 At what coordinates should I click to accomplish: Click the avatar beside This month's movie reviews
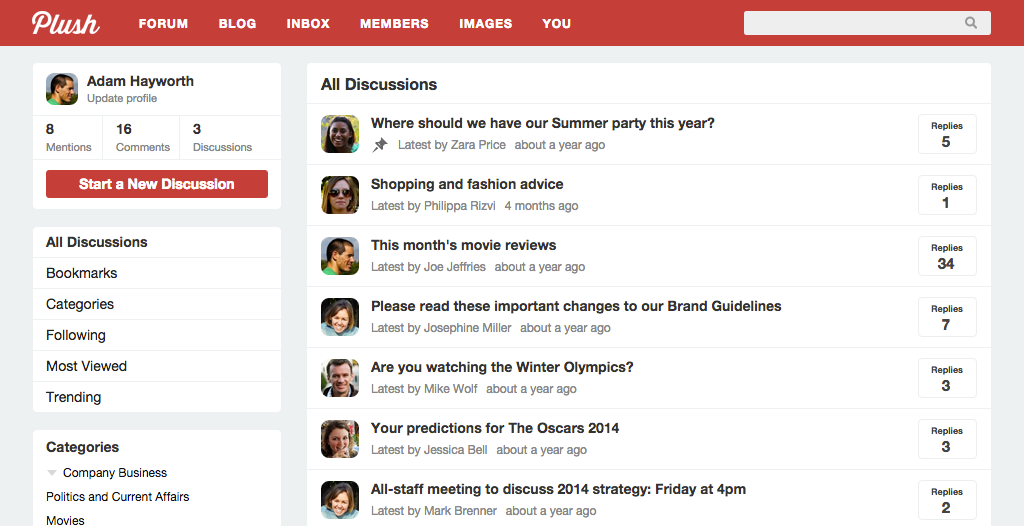[x=340, y=255]
